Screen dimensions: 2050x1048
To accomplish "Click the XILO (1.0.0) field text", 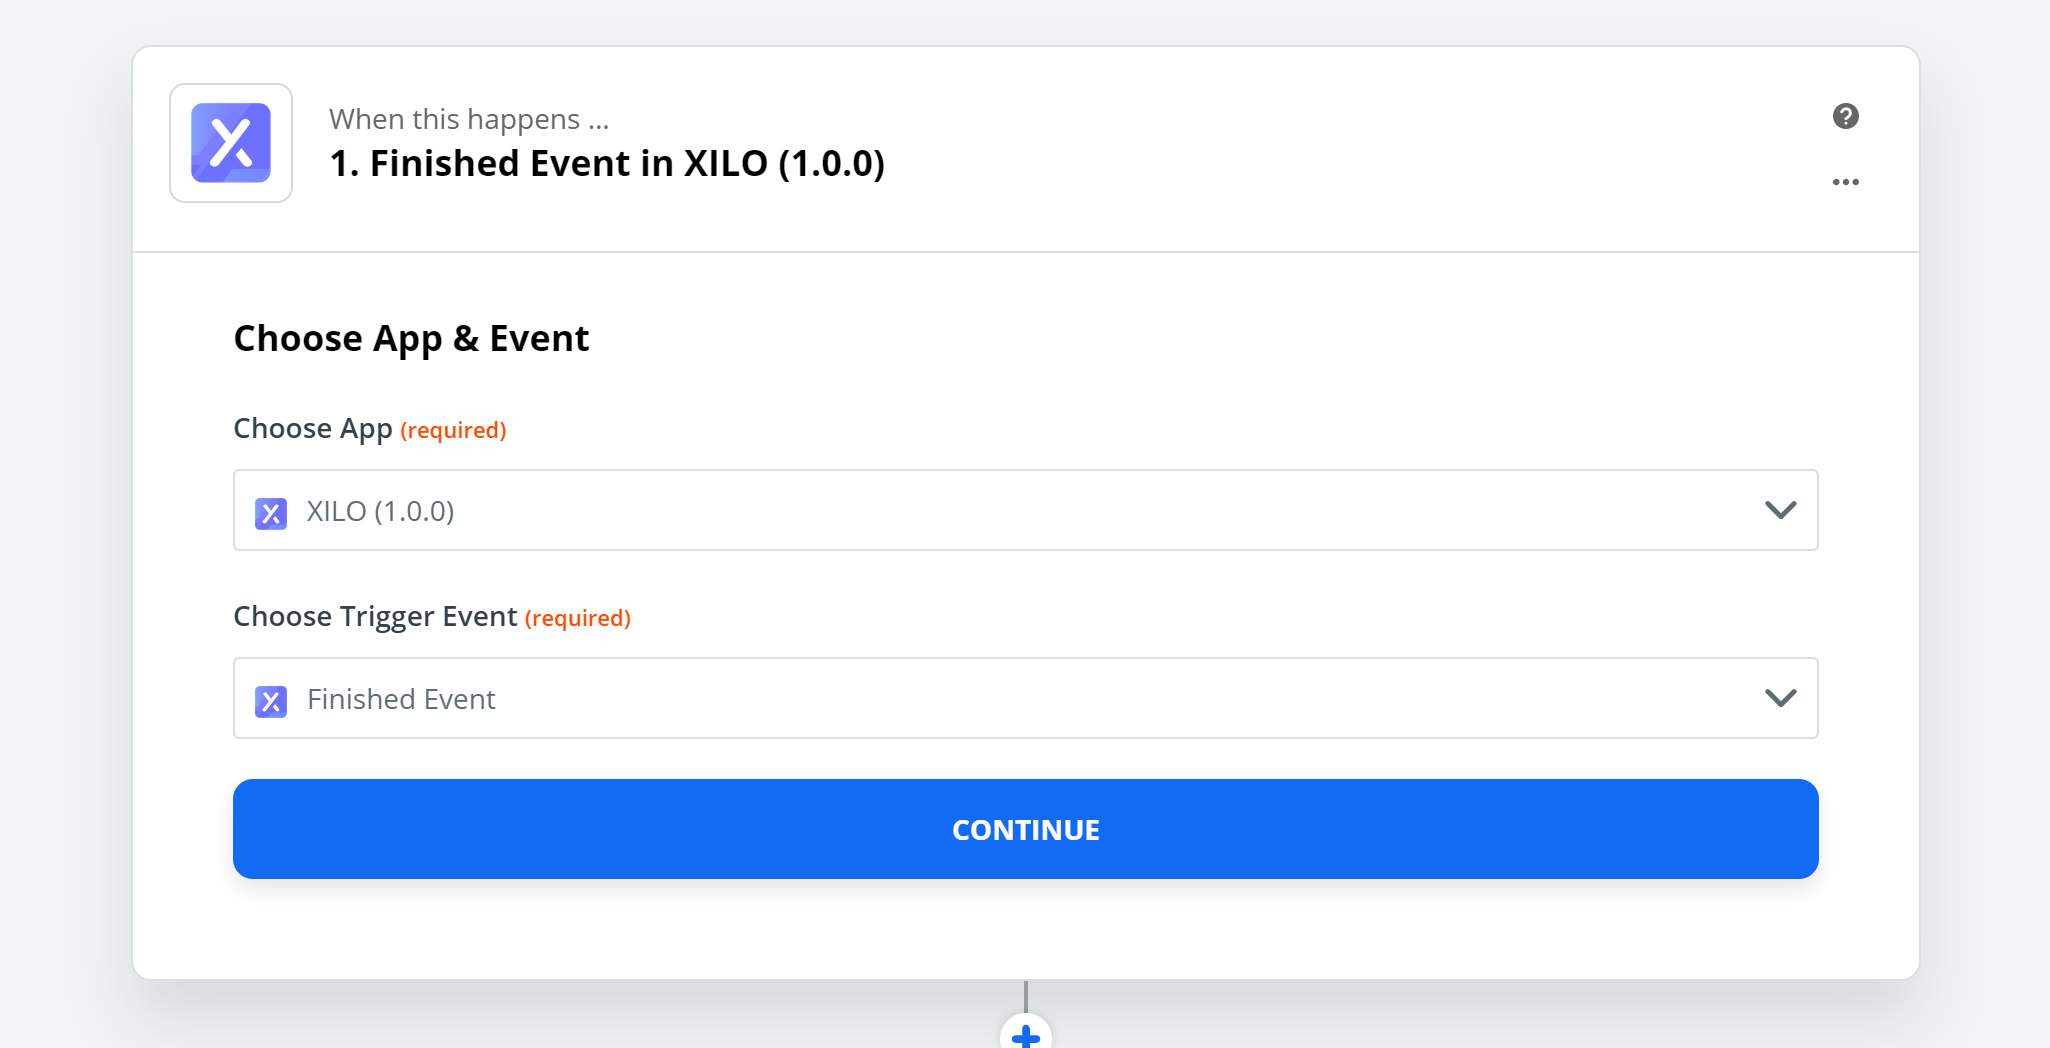I will pyautogui.click(x=380, y=511).
